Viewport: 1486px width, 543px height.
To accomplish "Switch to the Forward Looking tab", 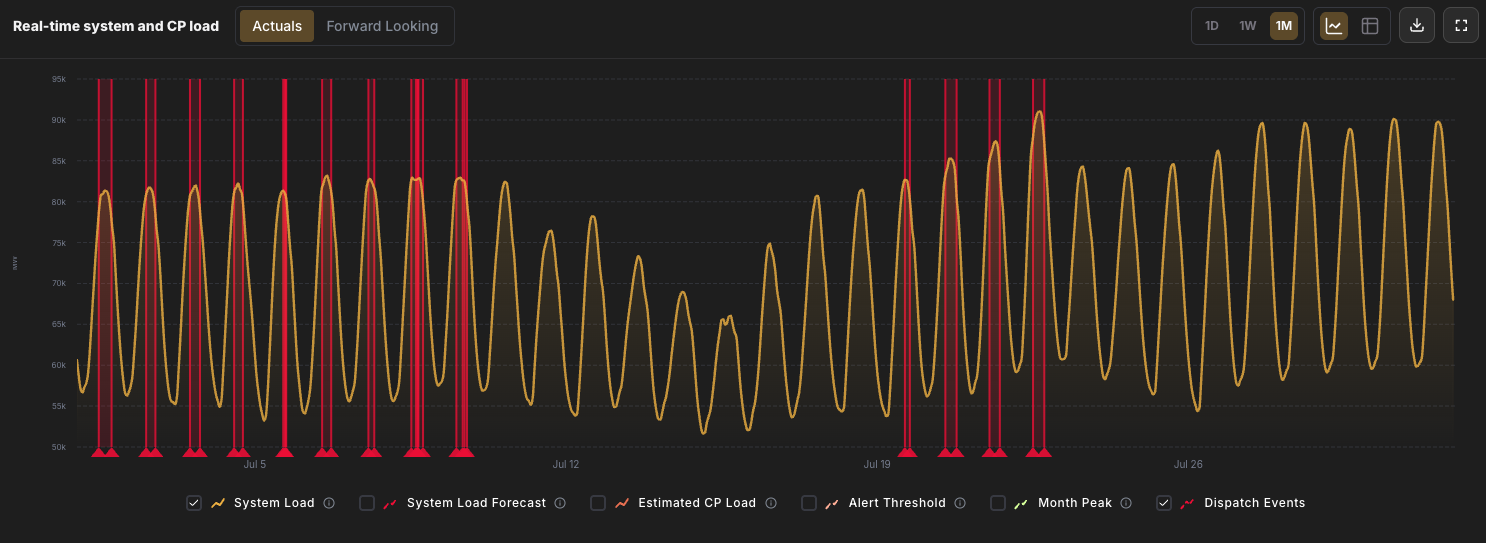I will point(382,26).
